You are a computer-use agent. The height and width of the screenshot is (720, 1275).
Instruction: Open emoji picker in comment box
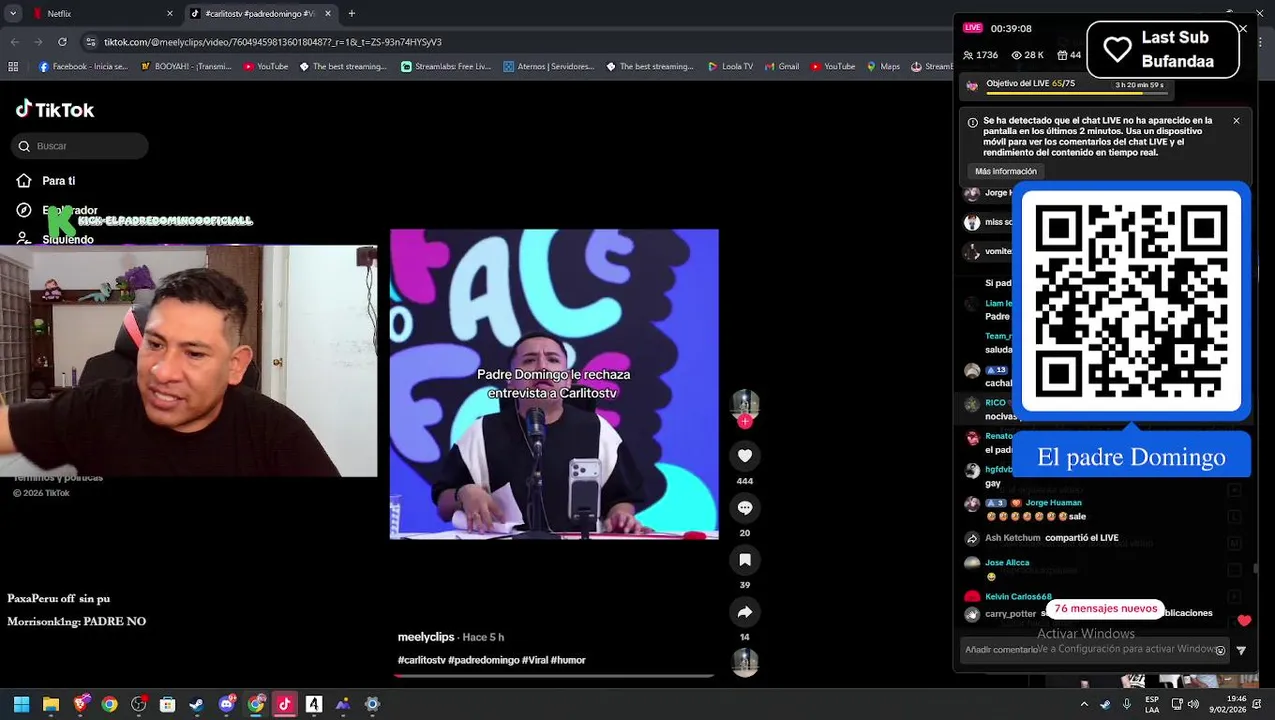1220,650
